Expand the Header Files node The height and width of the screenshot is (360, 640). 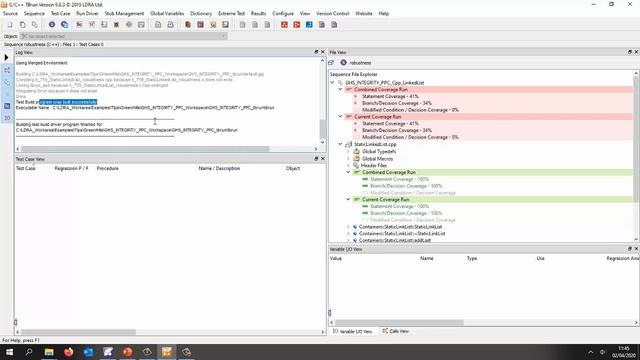348,165
